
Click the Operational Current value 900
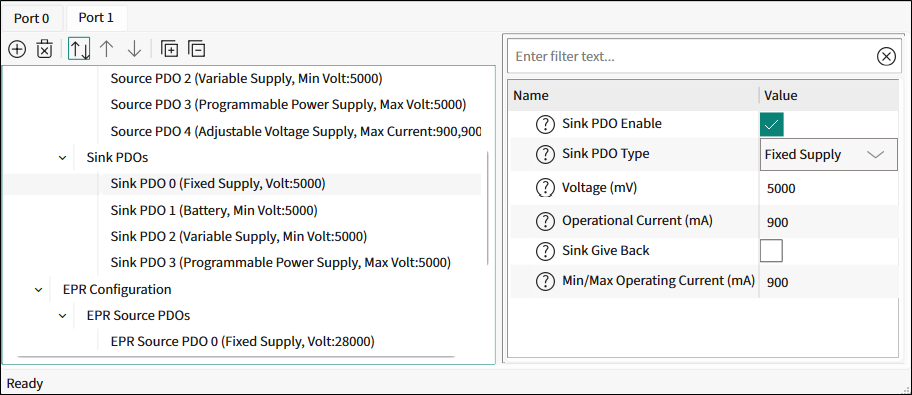pyautogui.click(x=778, y=222)
